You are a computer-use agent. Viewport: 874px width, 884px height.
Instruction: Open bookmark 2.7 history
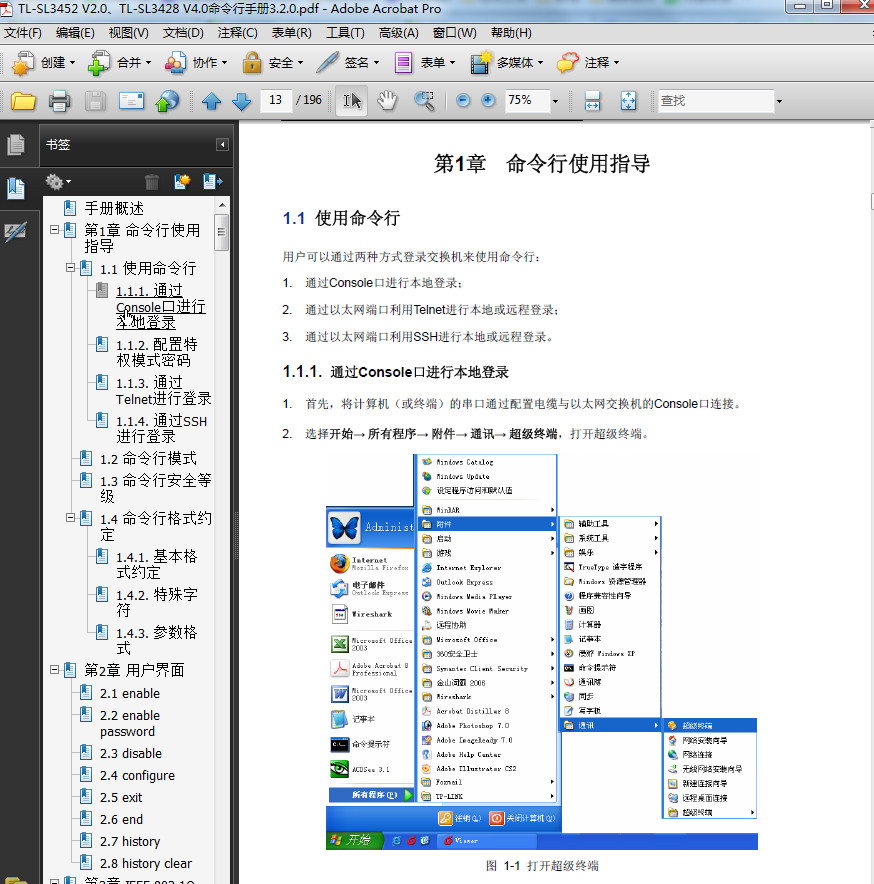[x=130, y=842]
